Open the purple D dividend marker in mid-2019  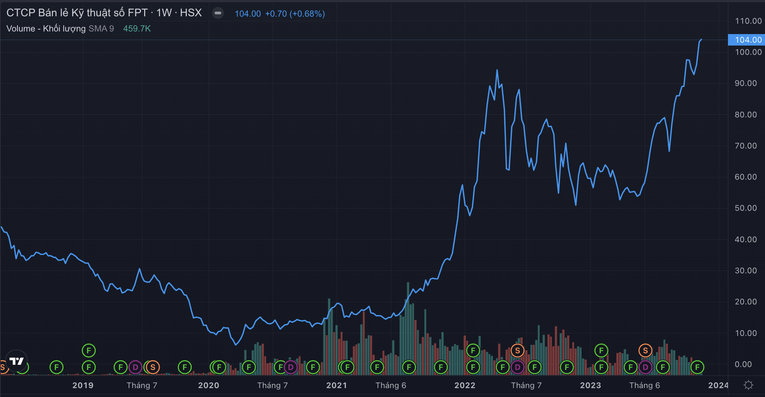click(135, 367)
